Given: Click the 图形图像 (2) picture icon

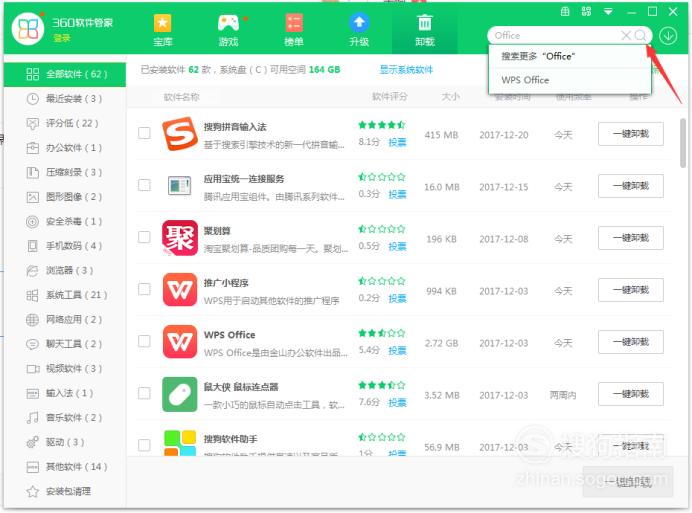Looking at the screenshot, I should (x=33, y=197).
